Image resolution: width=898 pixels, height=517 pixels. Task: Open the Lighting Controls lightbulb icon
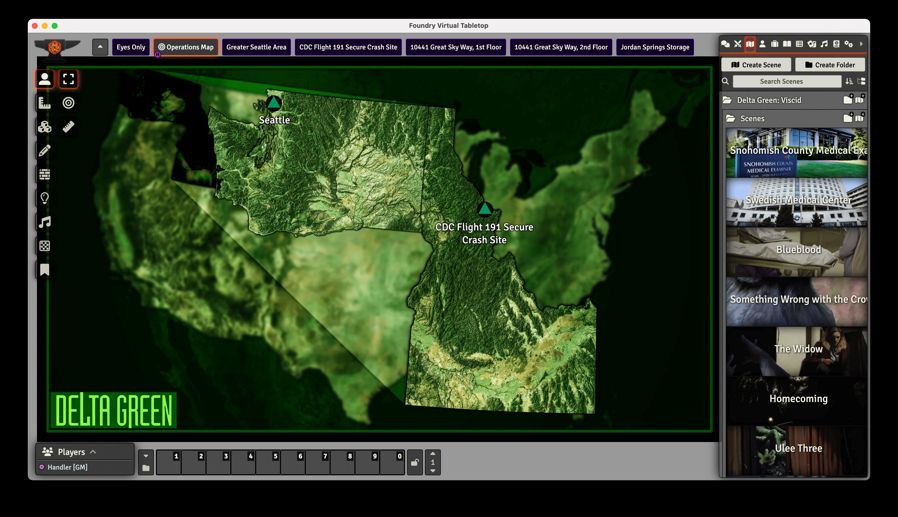pyautogui.click(x=45, y=198)
